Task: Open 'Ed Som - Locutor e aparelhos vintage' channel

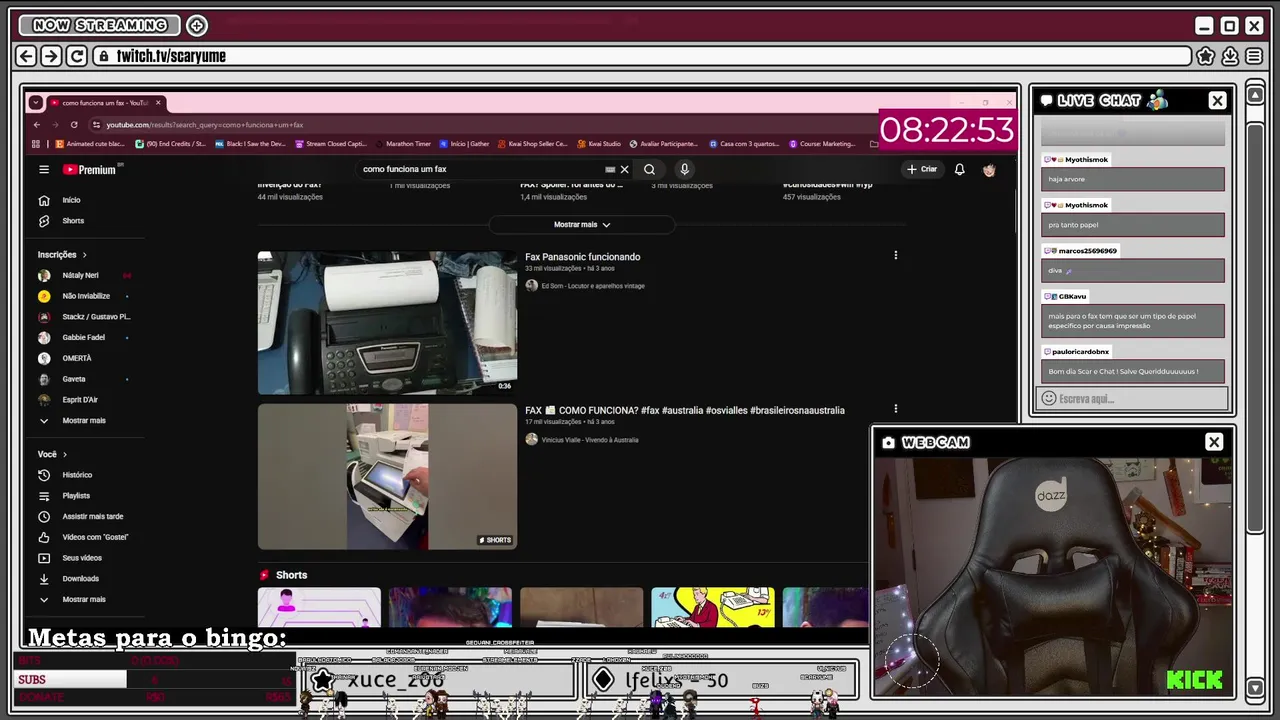Action: [x=593, y=286]
